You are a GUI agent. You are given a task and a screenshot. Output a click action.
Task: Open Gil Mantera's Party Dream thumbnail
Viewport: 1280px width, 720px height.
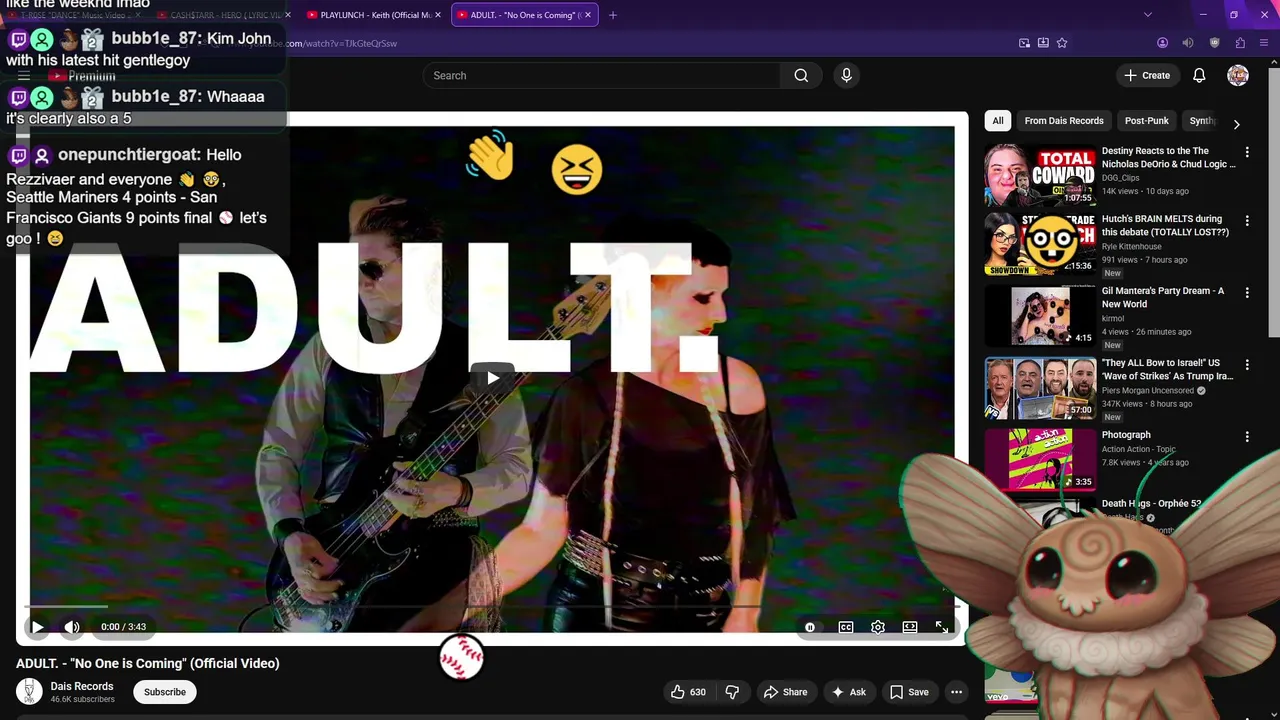click(x=1040, y=315)
